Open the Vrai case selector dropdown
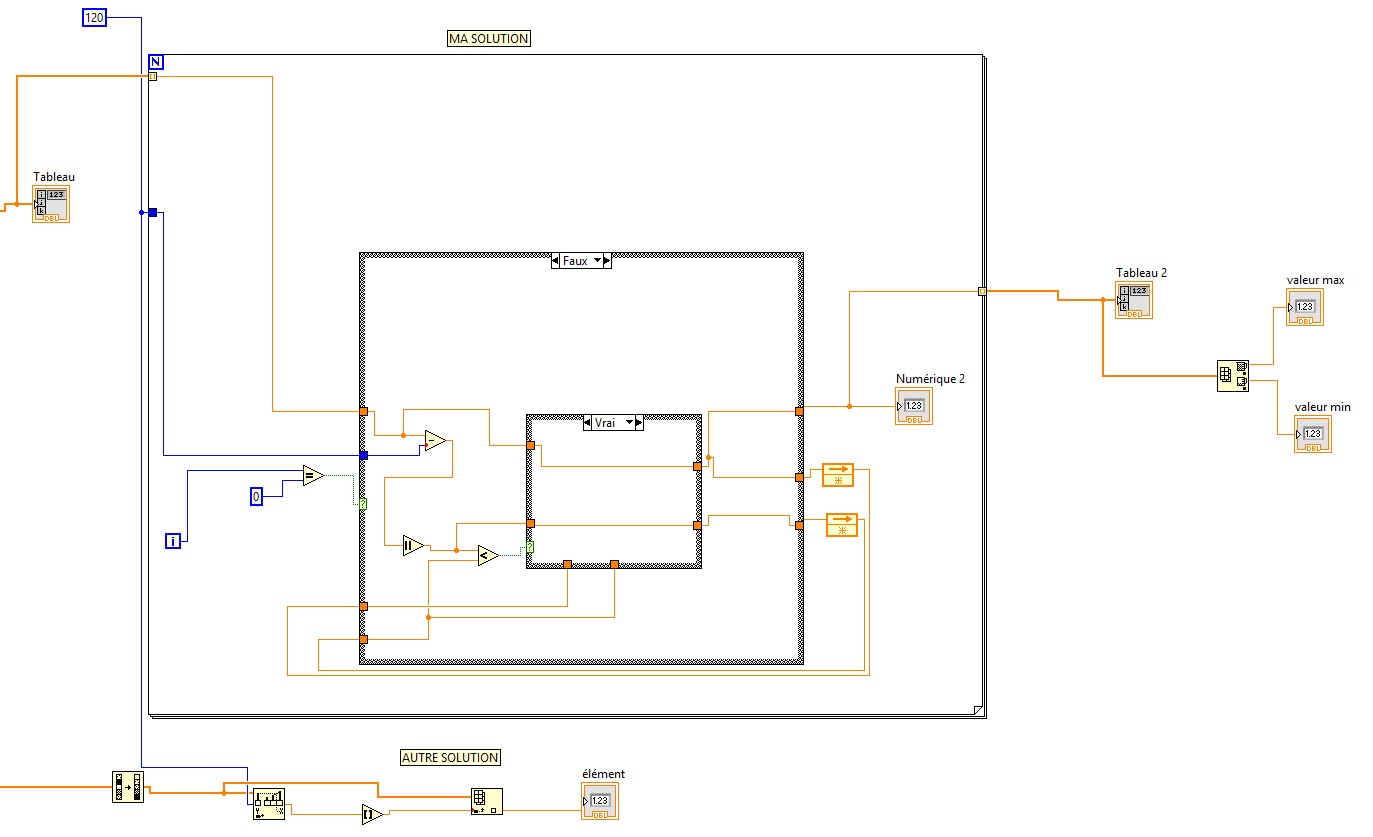1373x837 pixels. point(630,423)
